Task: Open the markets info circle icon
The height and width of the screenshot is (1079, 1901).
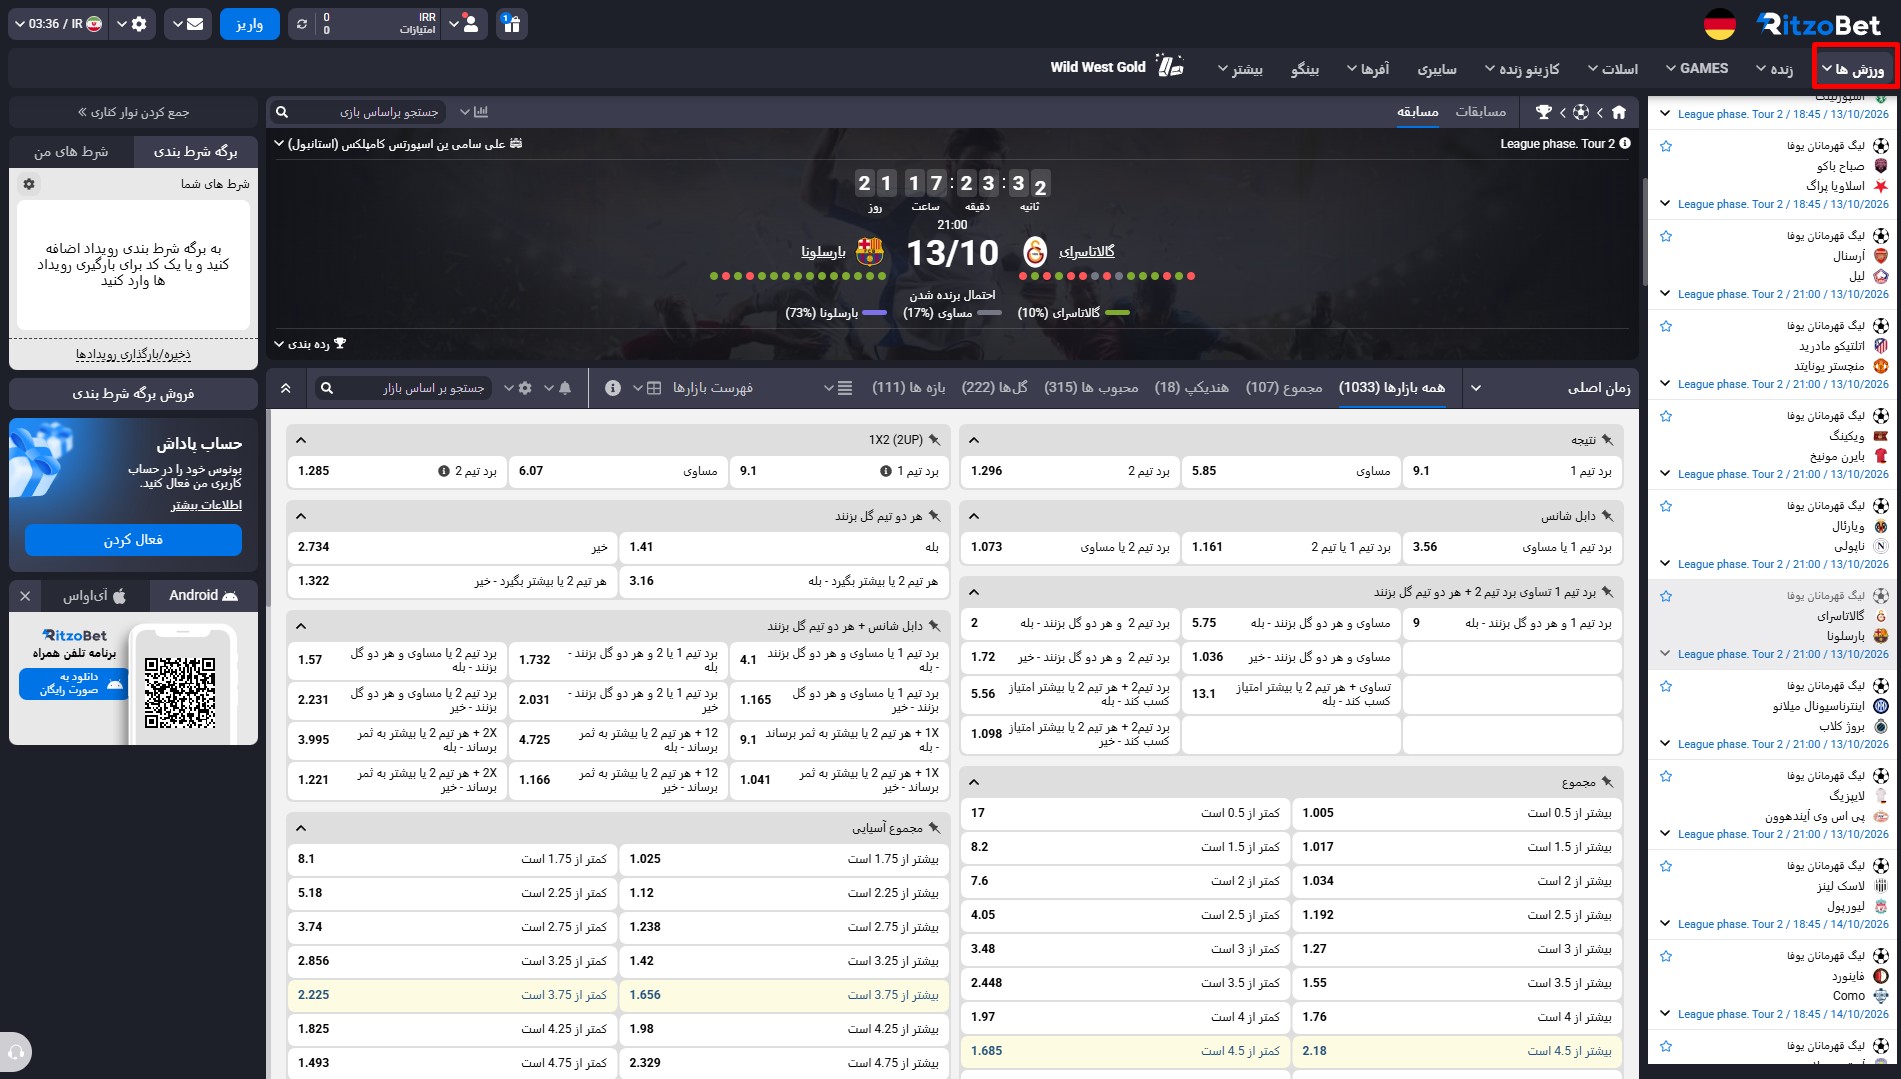Action: [x=613, y=388]
